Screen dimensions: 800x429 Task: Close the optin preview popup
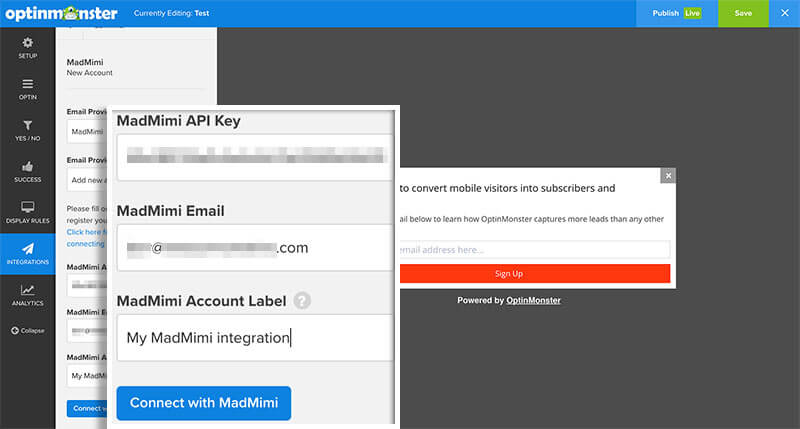point(668,175)
